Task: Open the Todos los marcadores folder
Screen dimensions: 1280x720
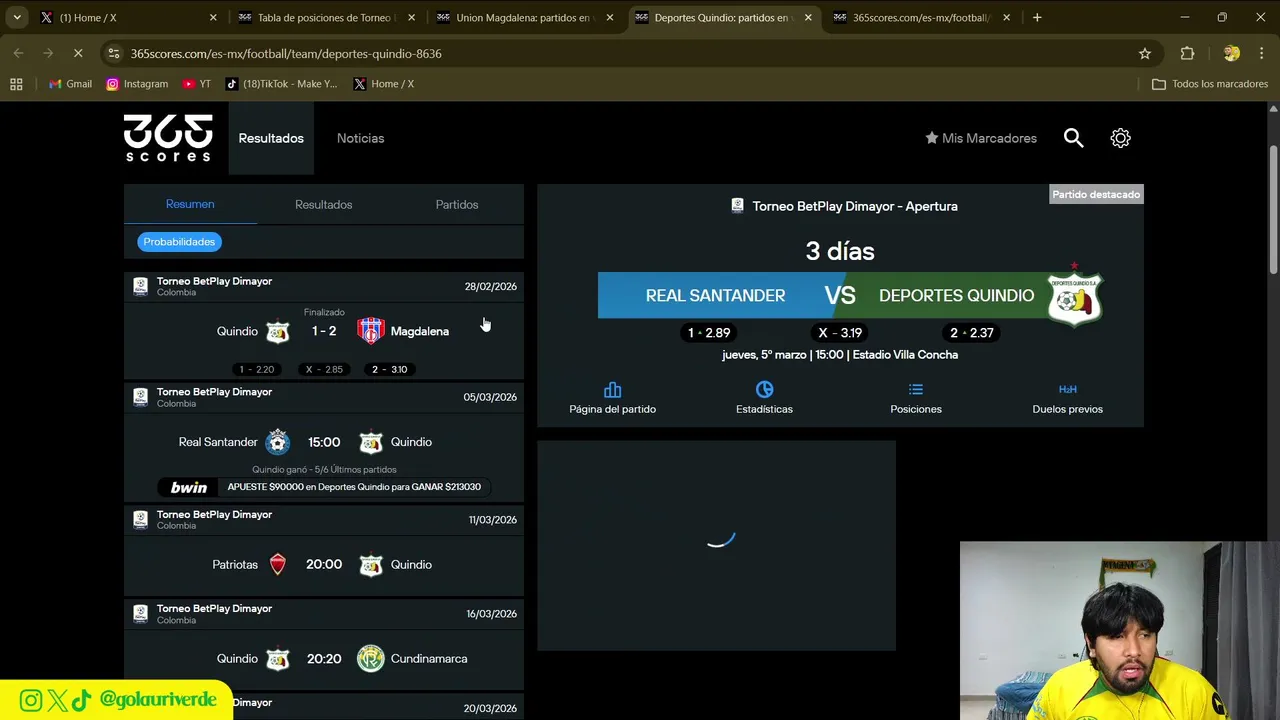Action: click(1210, 84)
